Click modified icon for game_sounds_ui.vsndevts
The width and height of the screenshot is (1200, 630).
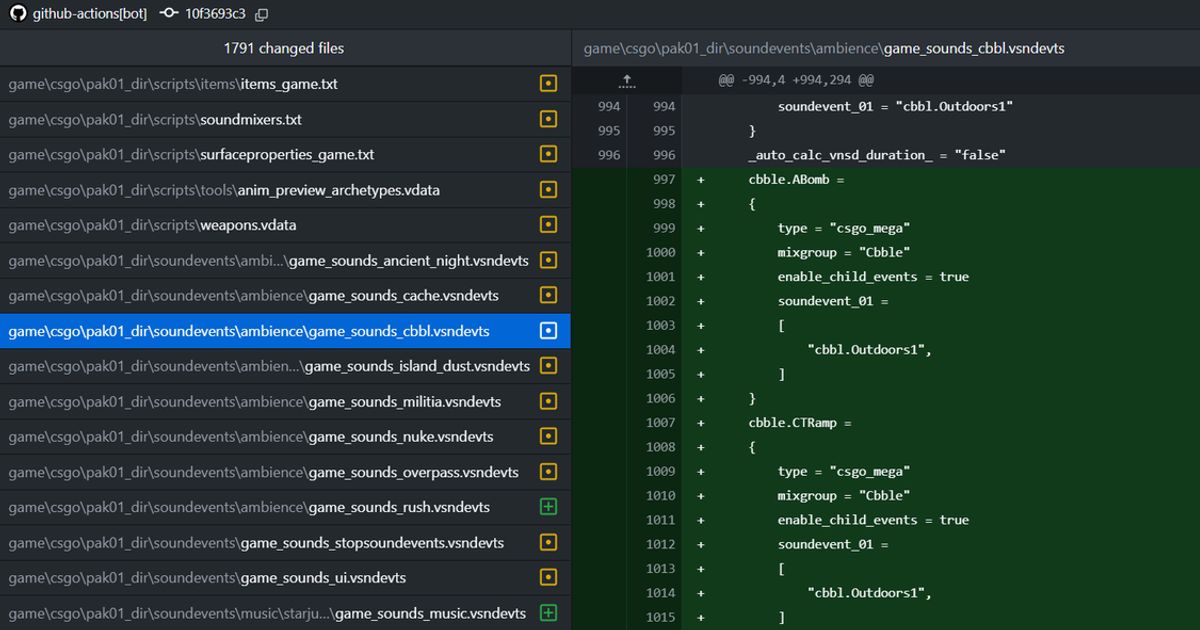click(548, 577)
